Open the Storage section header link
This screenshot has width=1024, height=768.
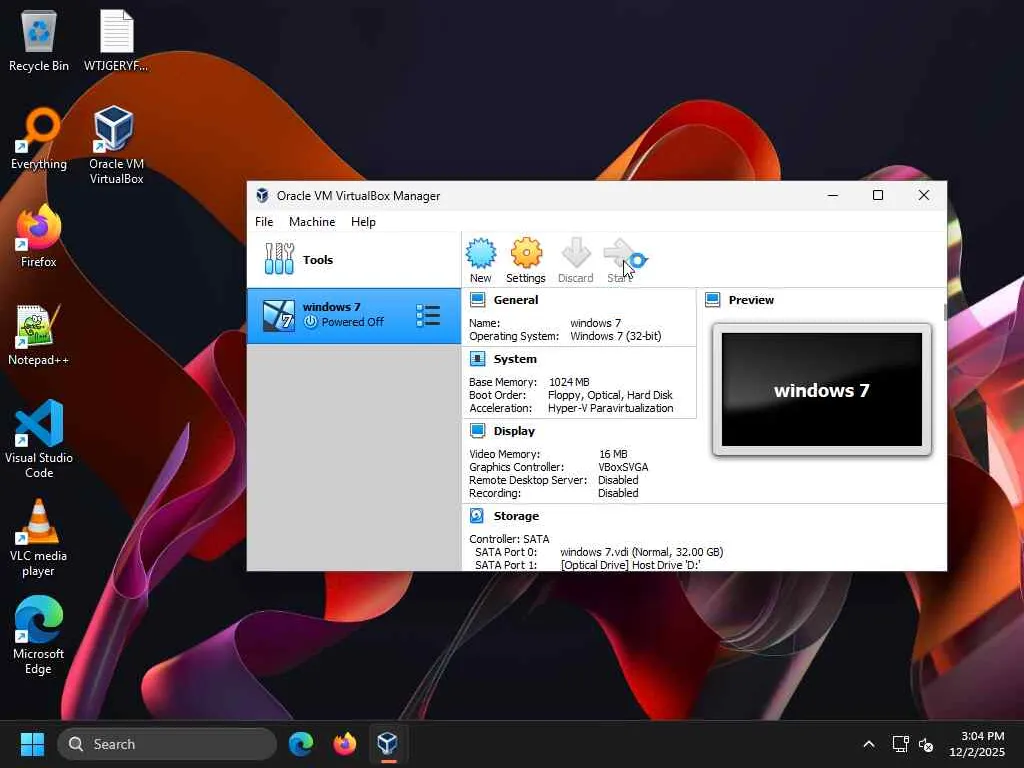pyautogui.click(x=516, y=515)
